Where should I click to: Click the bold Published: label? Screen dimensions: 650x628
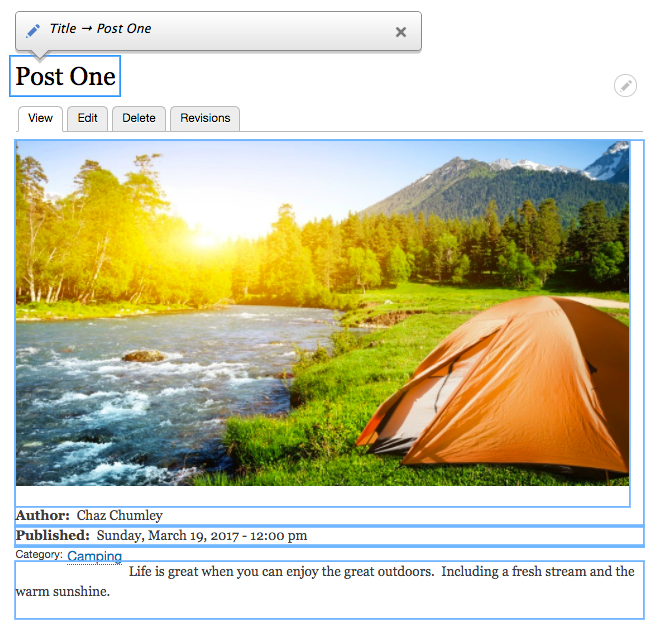(53, 535)
